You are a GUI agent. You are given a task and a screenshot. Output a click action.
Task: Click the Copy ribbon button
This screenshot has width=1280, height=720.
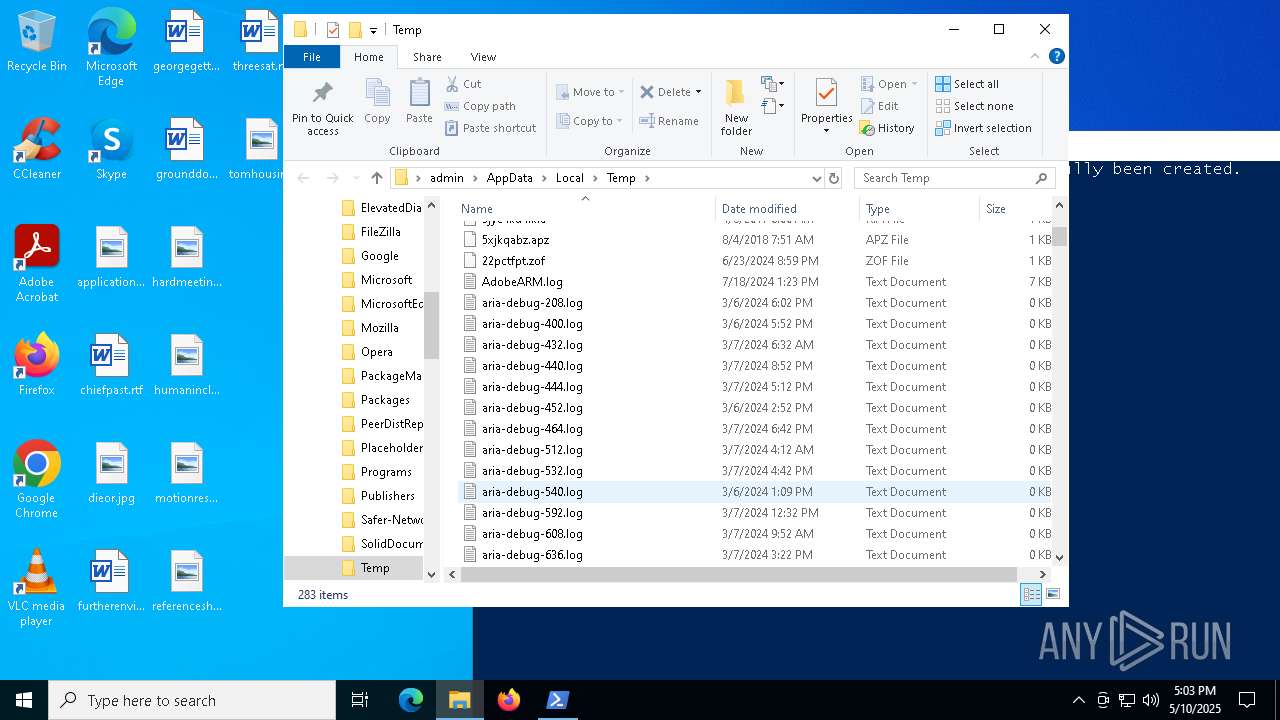tap(377, 102)
